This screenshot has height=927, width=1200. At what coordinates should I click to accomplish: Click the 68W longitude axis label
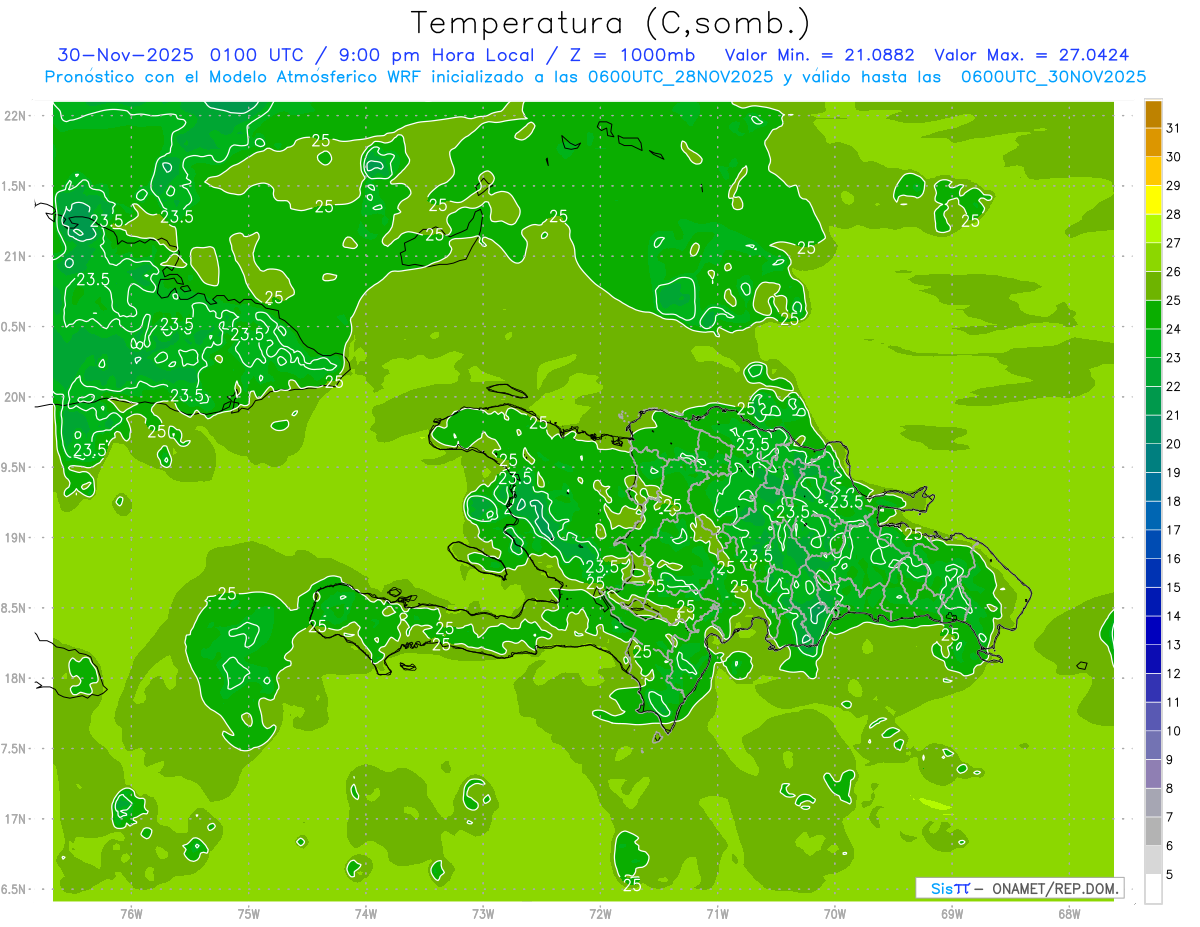coord(1069,914)
